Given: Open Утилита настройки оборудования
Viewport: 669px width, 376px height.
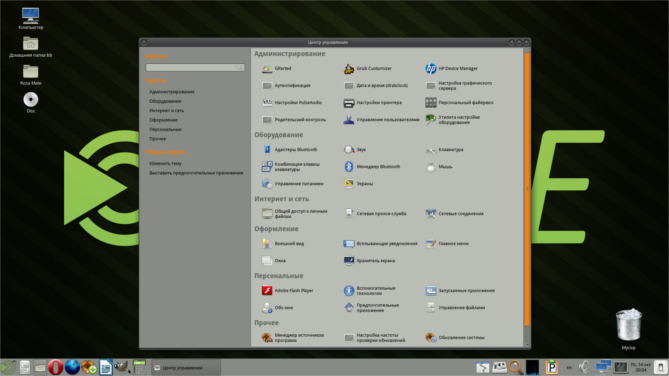Looking at the screenshot, I should (453, 120).
